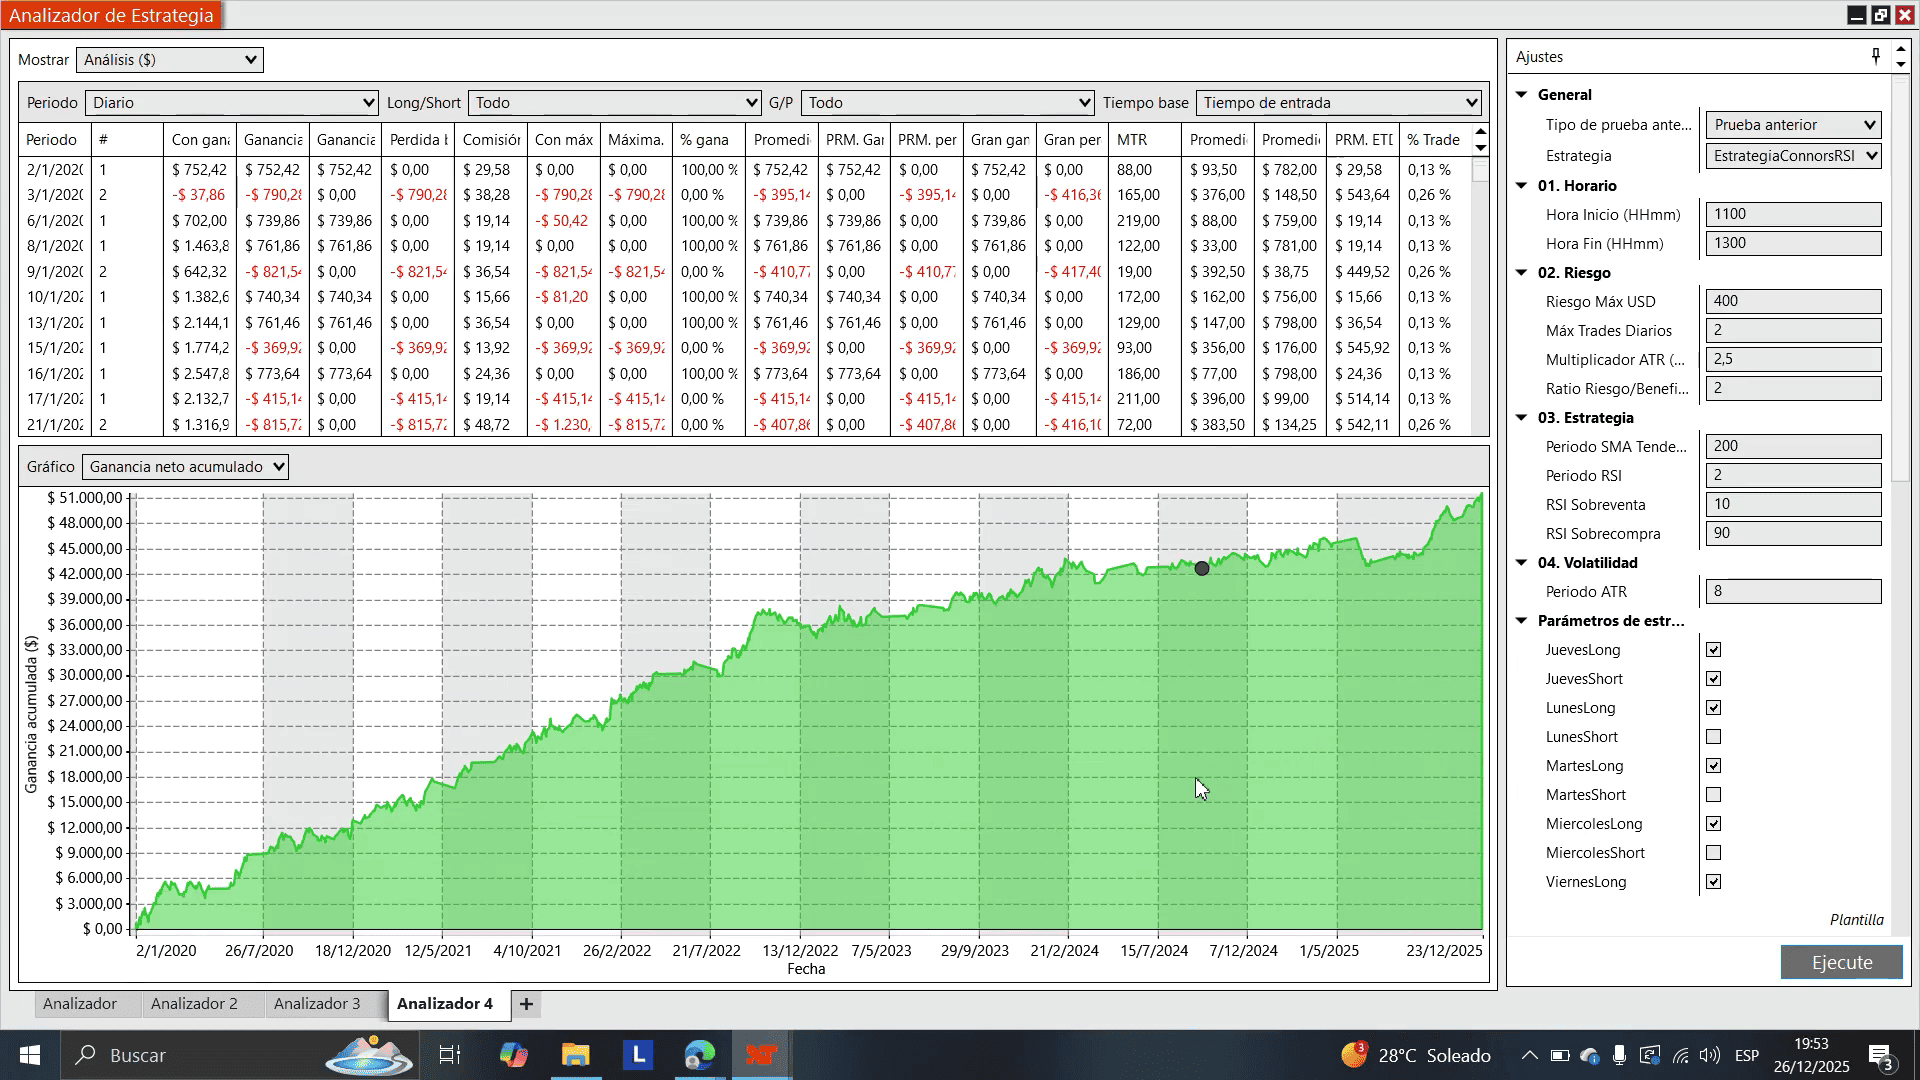This screenshot has height=1080, width=1920.
Task: Enable the LunesShort checkbox
Action: 1713,737
